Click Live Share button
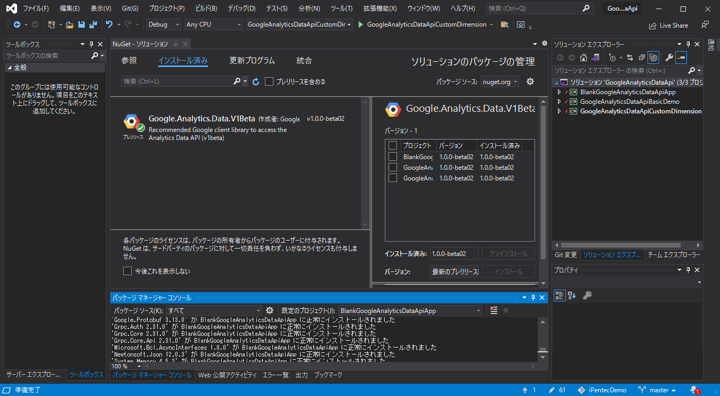 pyautogui.click(x=668, y=26)
